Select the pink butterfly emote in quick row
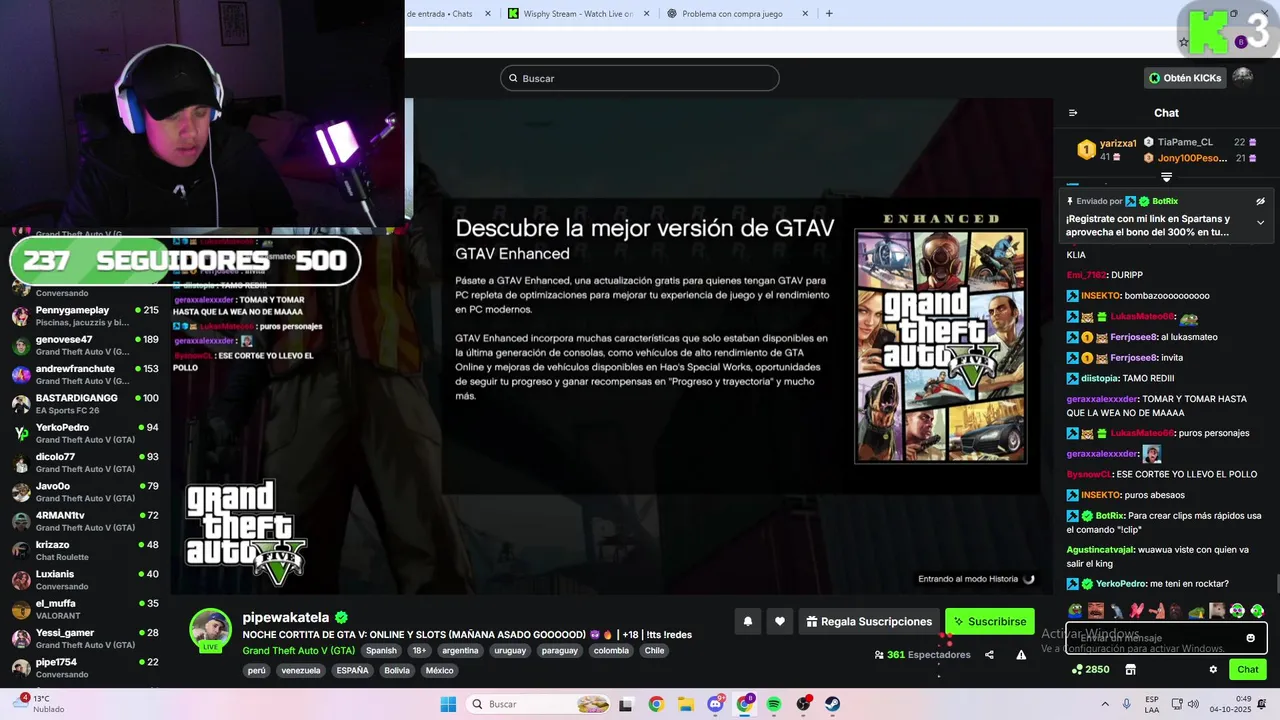This screenshot has height=720, width=1280. tap(1136, 610)
